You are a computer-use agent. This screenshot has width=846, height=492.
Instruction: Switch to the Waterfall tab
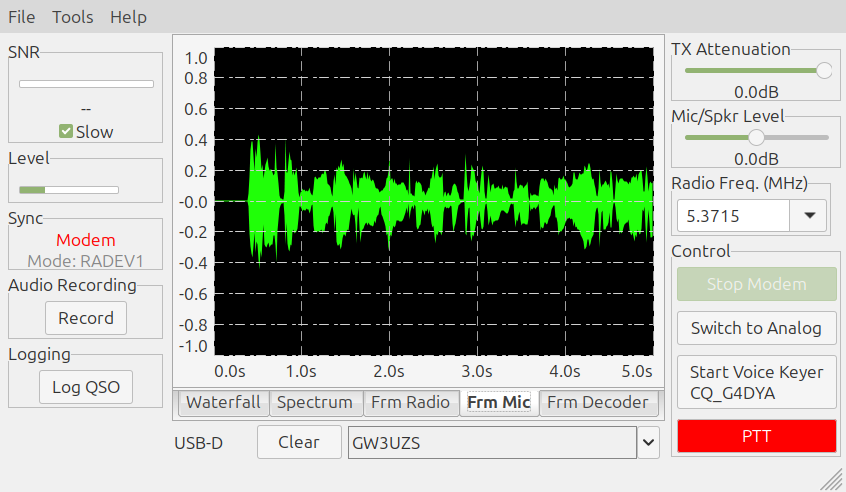pyautogui.click(x=223, y=402)
